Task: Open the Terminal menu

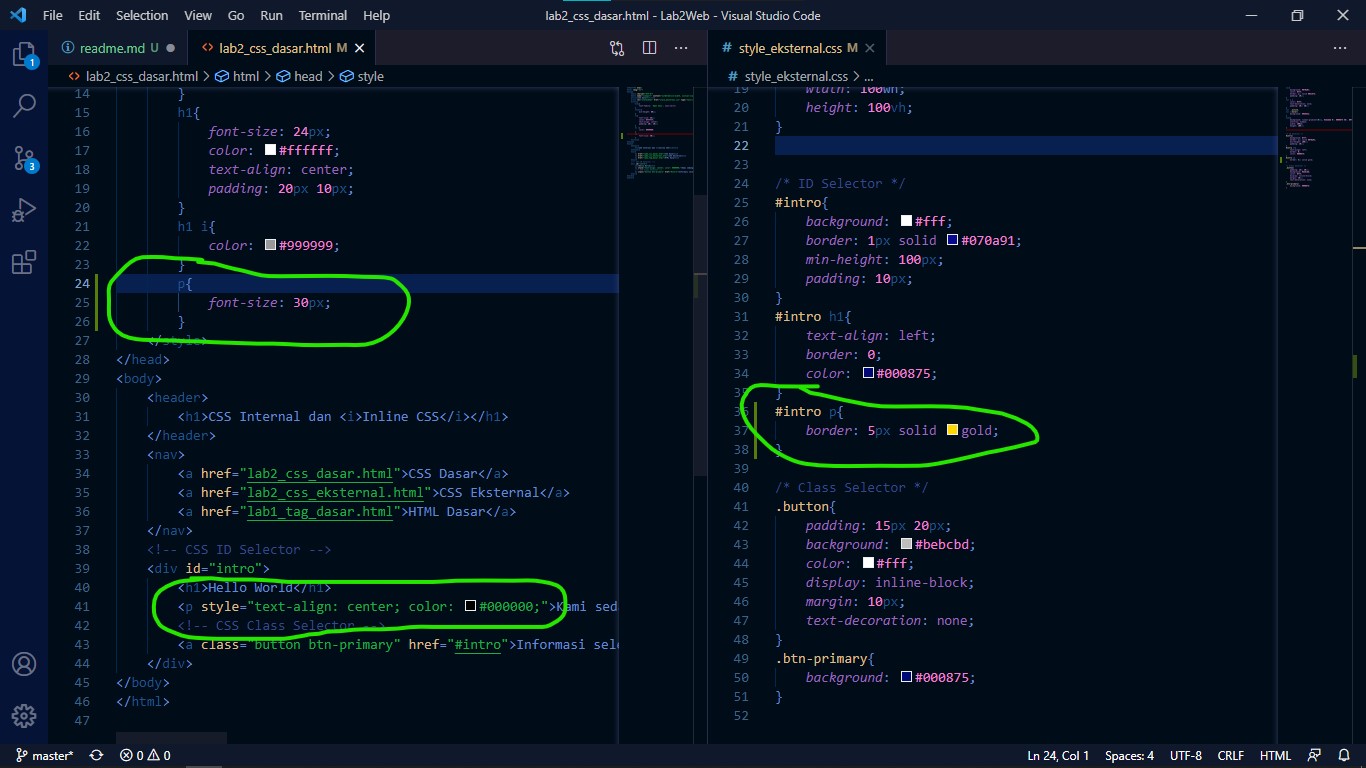Action: [323, 15]
